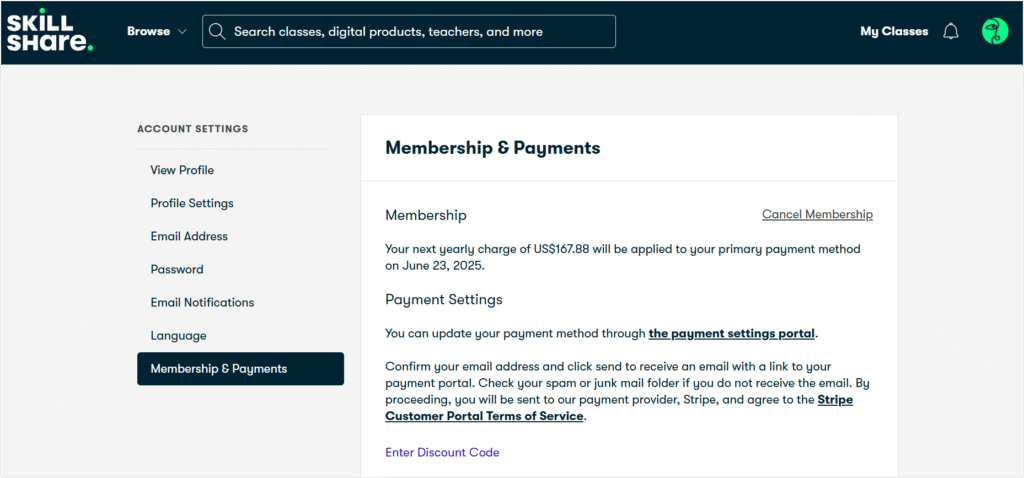1024x478 pixels.
Task: Open View Profile in sidebar
Action: [x=182, y=170]
